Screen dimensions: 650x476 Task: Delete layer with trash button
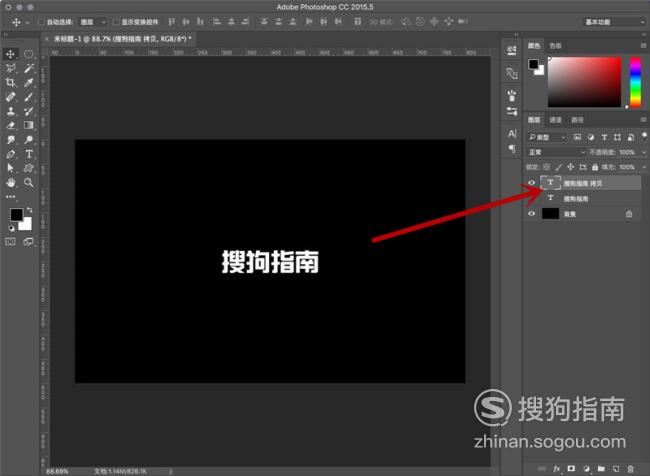(x=631, y=469)
